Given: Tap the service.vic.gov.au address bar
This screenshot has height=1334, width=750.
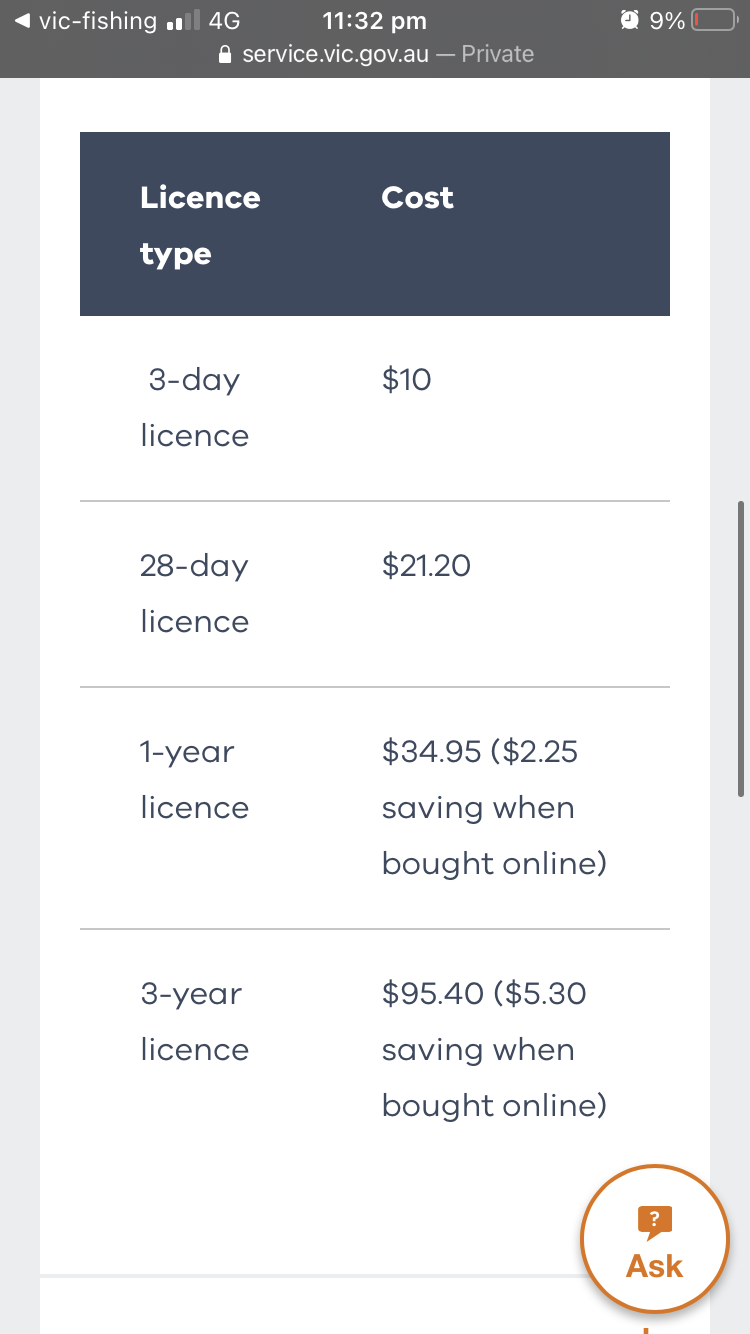Looking at the screenshot, I should [x=375, y=54].
